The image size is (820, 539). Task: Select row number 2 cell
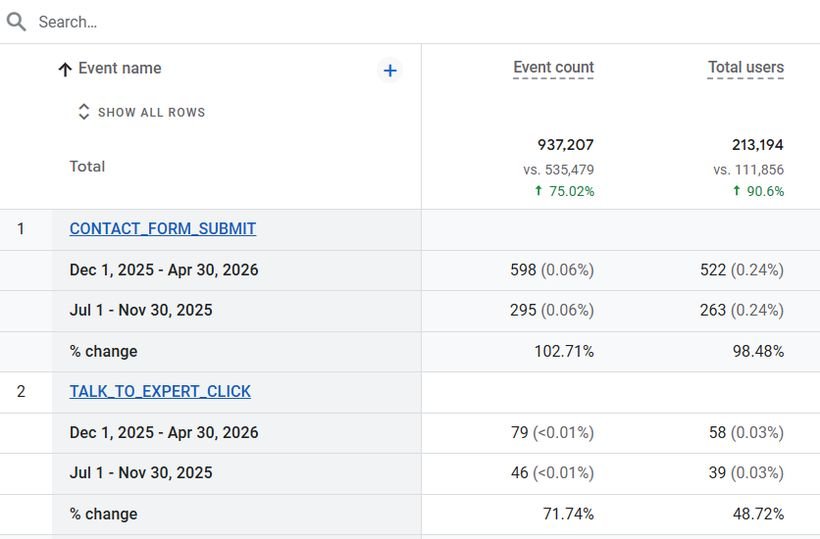pyautogui.click(x=21, y=392)
